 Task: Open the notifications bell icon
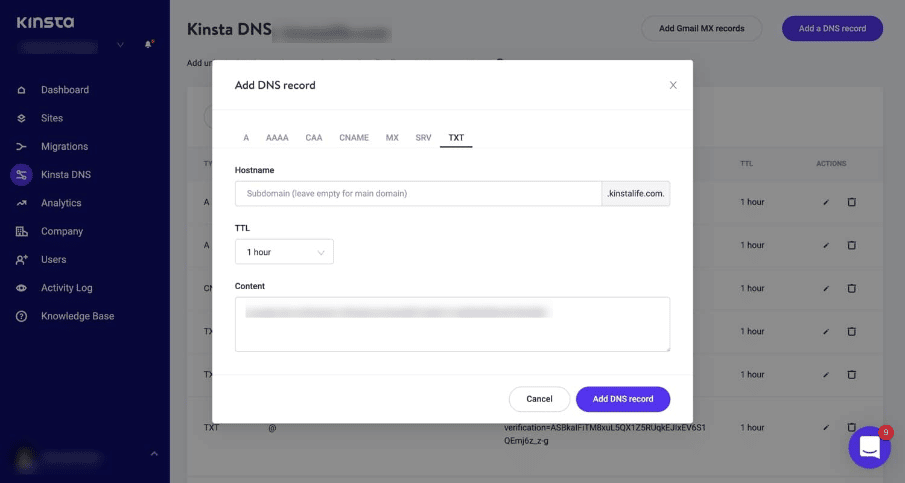click(x=148, y=44)
